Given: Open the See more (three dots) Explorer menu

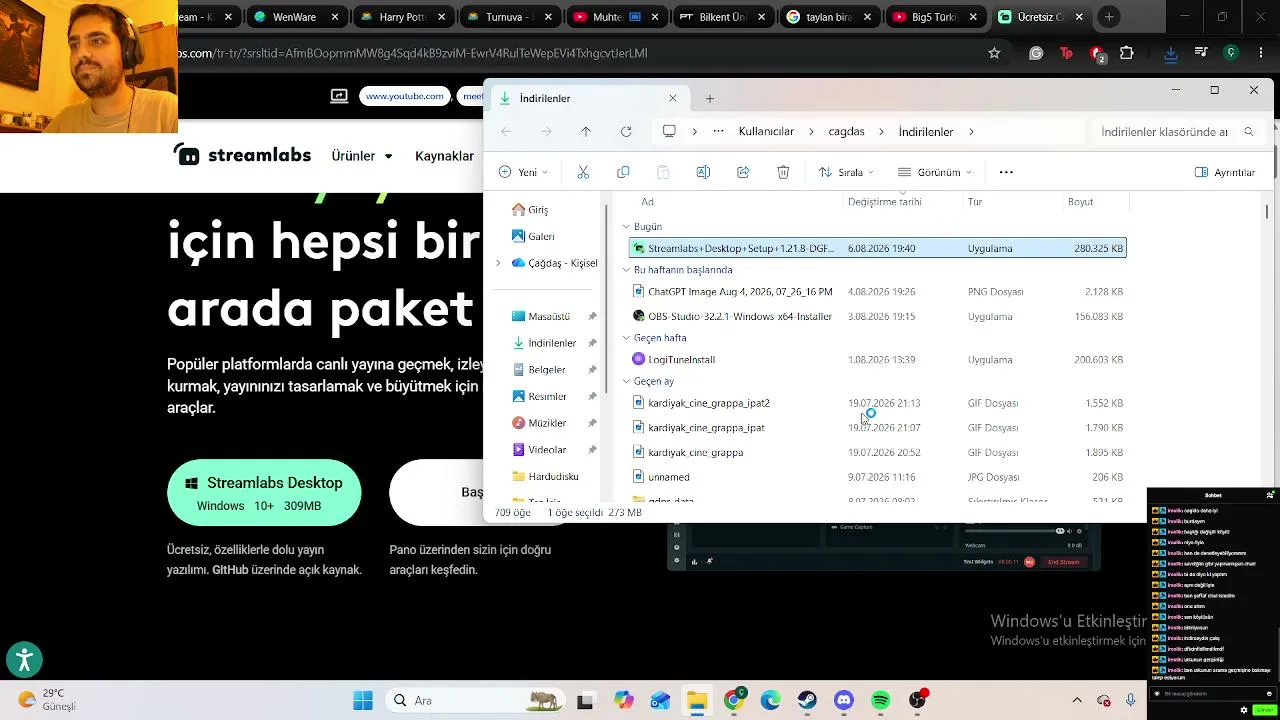Looking at the screenshot, I should [x=1006, y=172].
